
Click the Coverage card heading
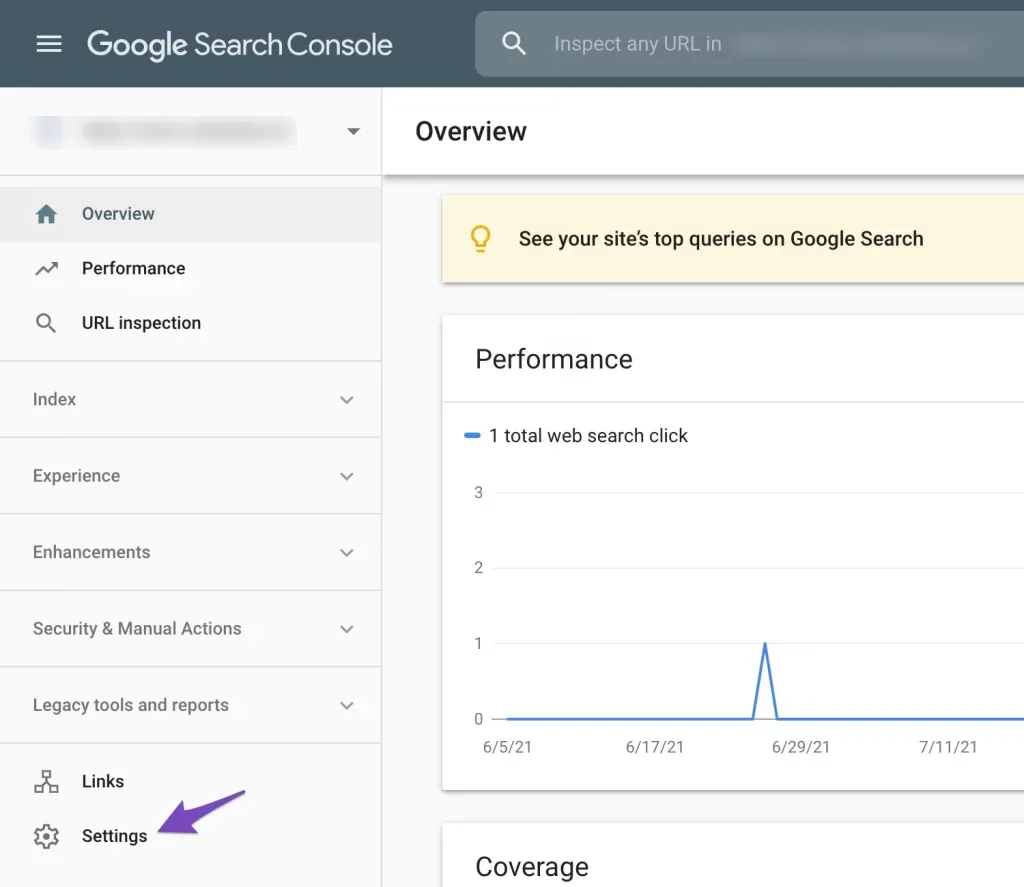click(x=532, y=867)
